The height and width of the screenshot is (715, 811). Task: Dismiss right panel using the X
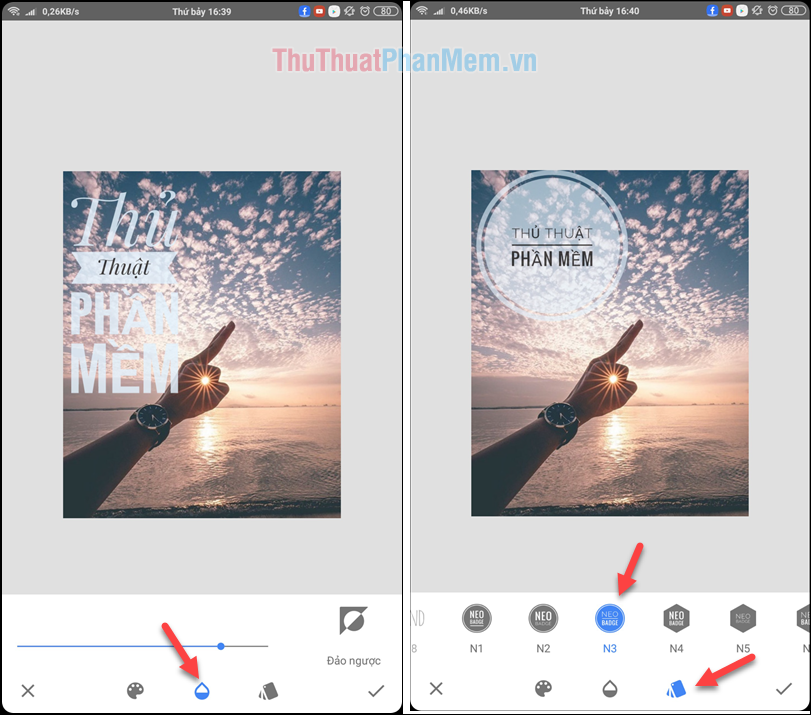click(437, 690)
